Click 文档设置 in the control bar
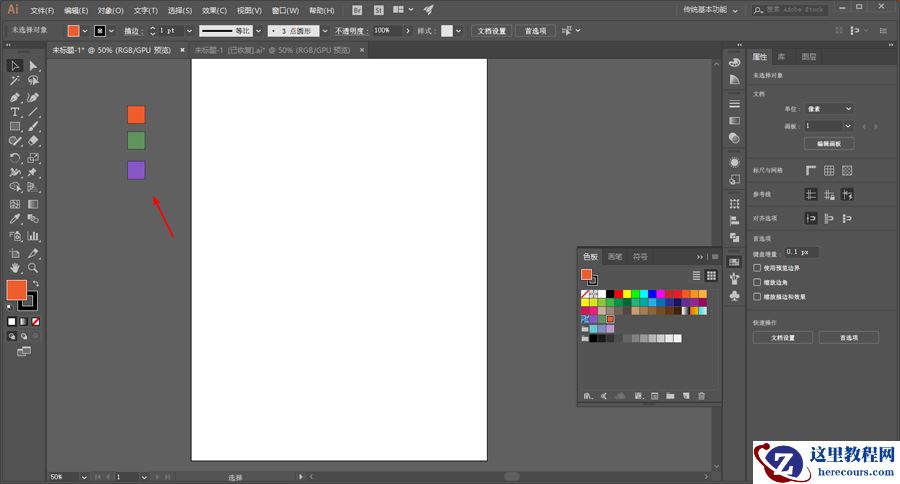 click(491, 31)
